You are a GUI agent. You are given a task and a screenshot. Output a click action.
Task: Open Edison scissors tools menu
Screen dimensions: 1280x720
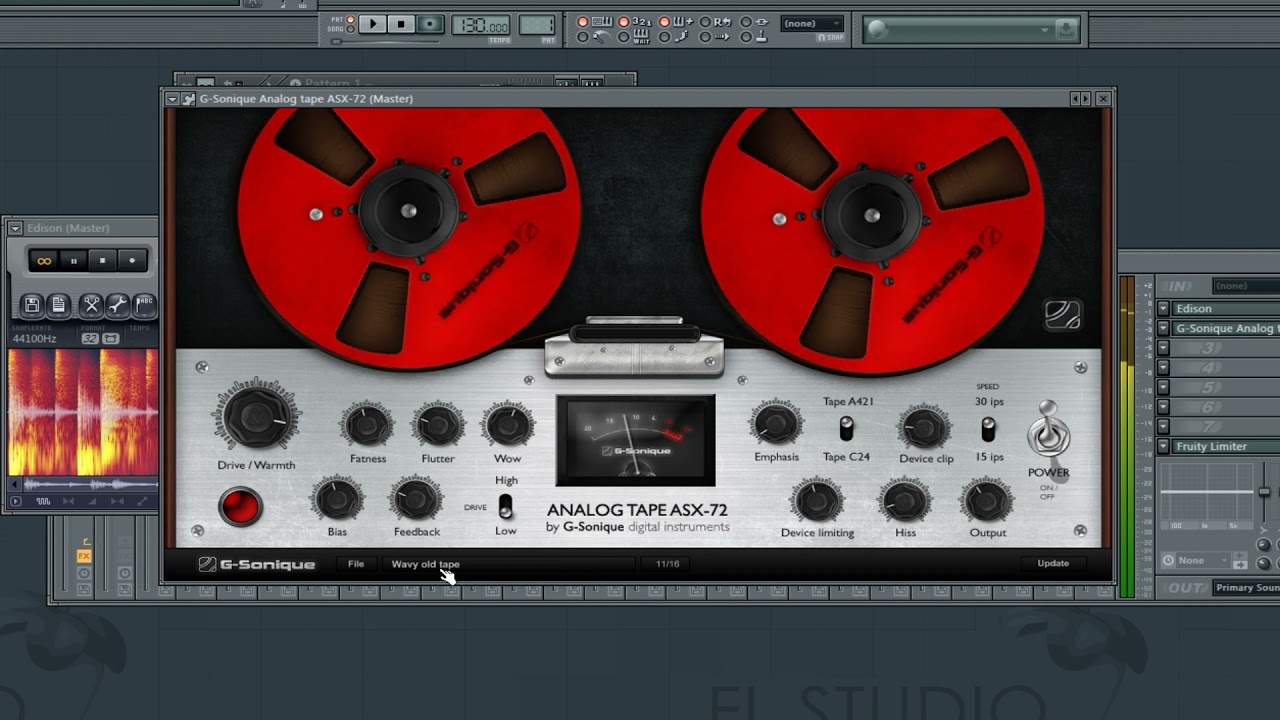pyautogui.click(x=91, y=304)
